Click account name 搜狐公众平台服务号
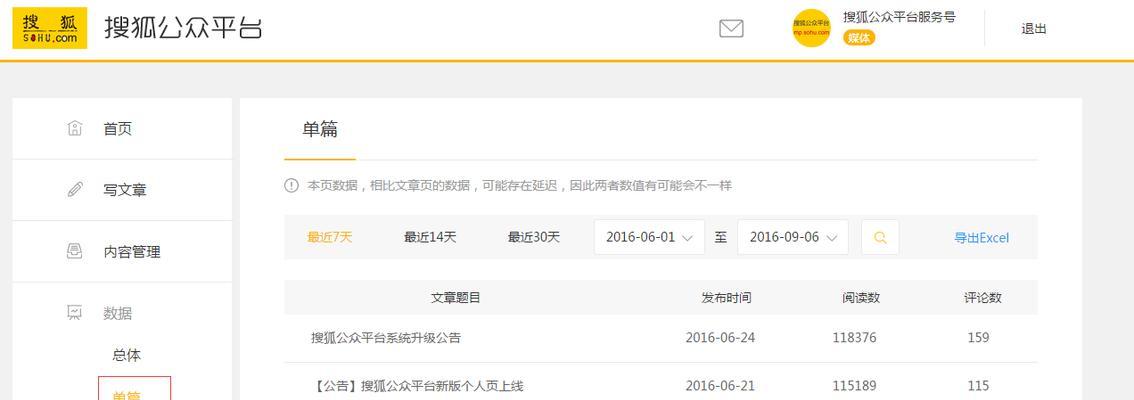 pyautogui.click(x=899, y=17)
